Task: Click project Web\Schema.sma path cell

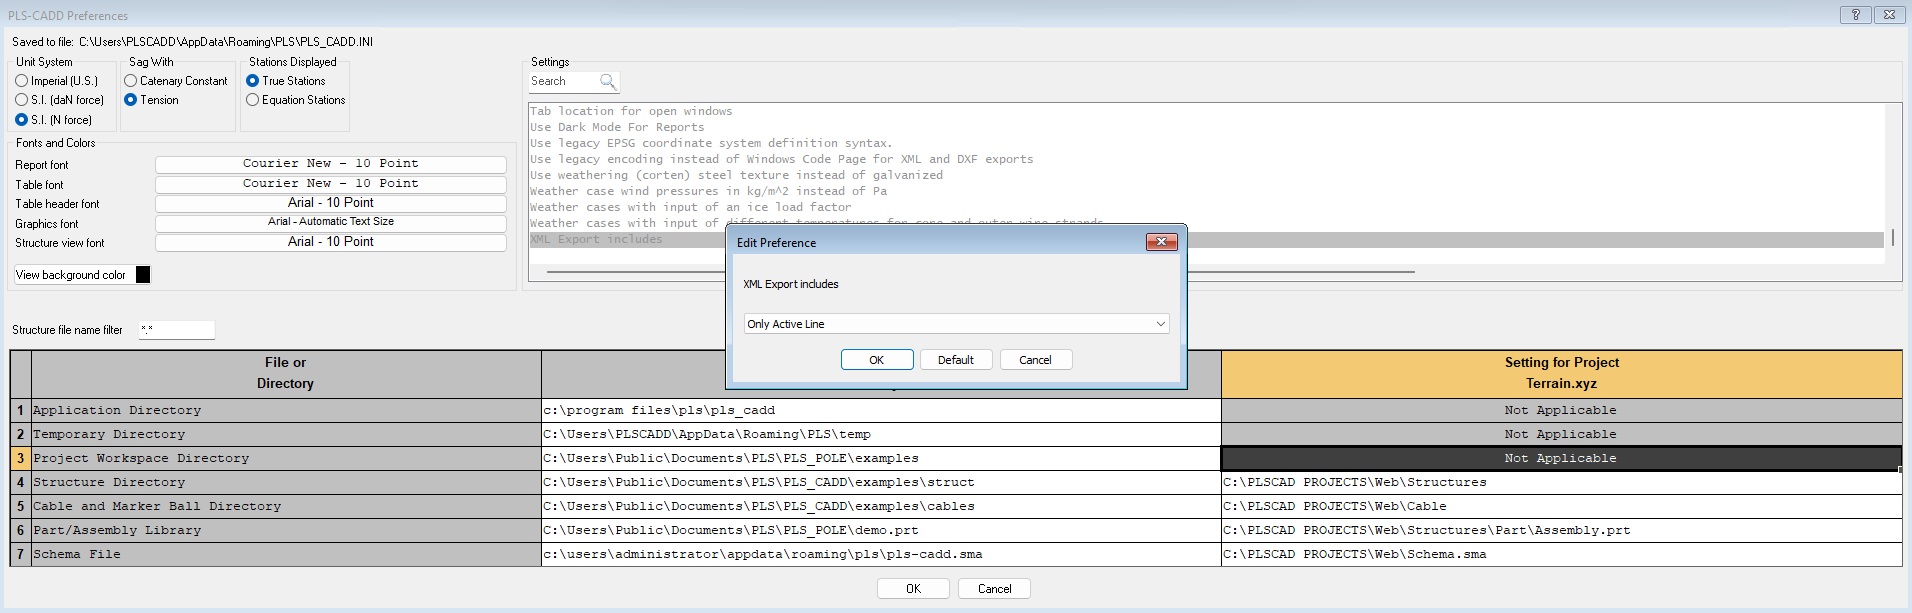Action: (x=1561, y=554)
